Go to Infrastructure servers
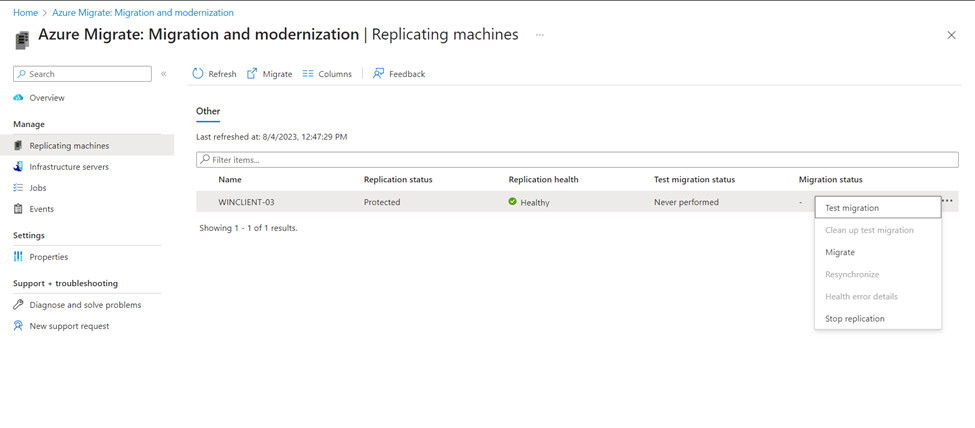 [68, 167]
